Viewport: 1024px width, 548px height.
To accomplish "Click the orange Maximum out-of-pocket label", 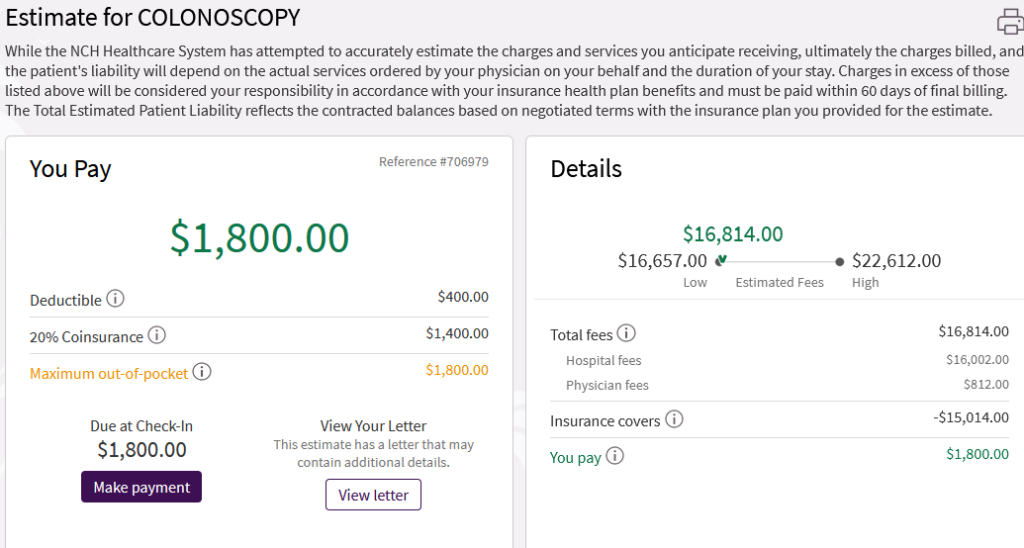I will 109,373.
